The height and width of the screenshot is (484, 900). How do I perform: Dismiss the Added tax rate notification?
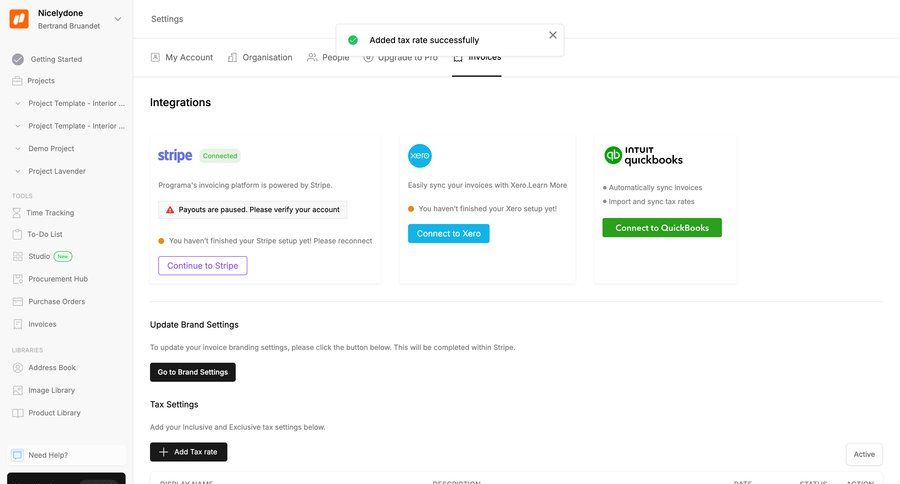(x=553, y=35)
